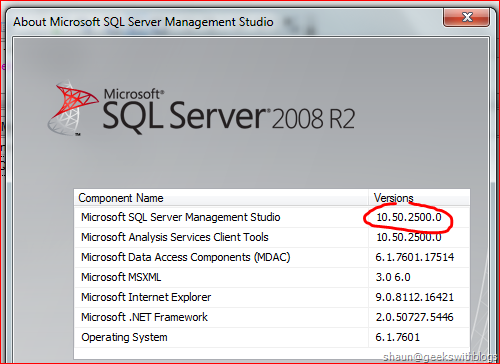This screenshot has height=364, width=500.
Task: Click MSXML version value 3.0 6.0
Action: pos(393,277)
